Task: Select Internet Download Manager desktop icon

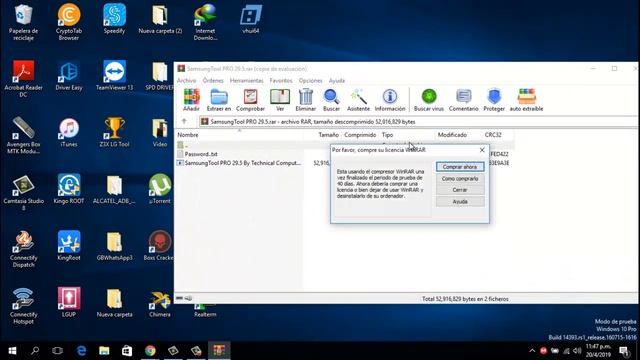Action: pos(205,22)
